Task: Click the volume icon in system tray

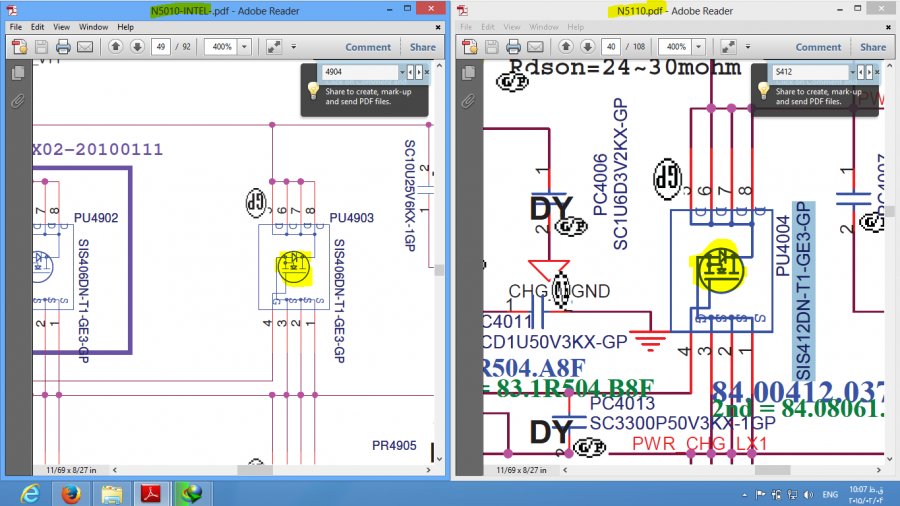Action: click(808, 495)
